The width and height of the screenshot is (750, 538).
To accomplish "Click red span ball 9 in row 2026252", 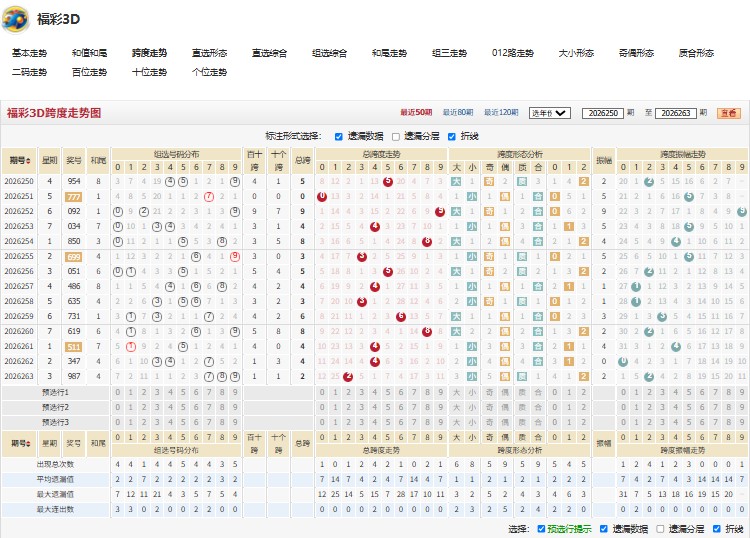I will pyautogui.click(x=440, y=211).
